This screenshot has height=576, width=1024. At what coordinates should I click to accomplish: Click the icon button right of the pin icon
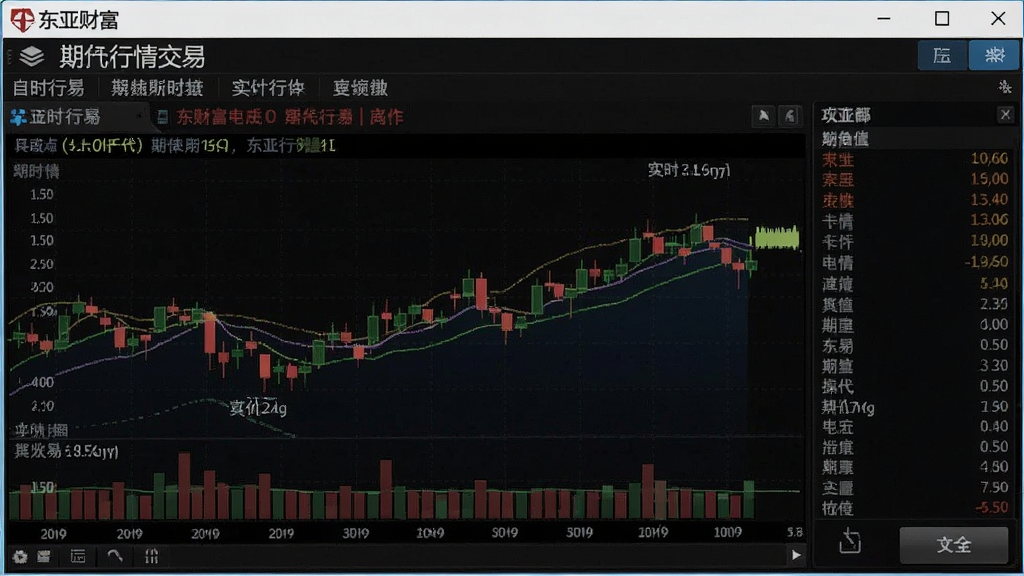pos(790,116)
